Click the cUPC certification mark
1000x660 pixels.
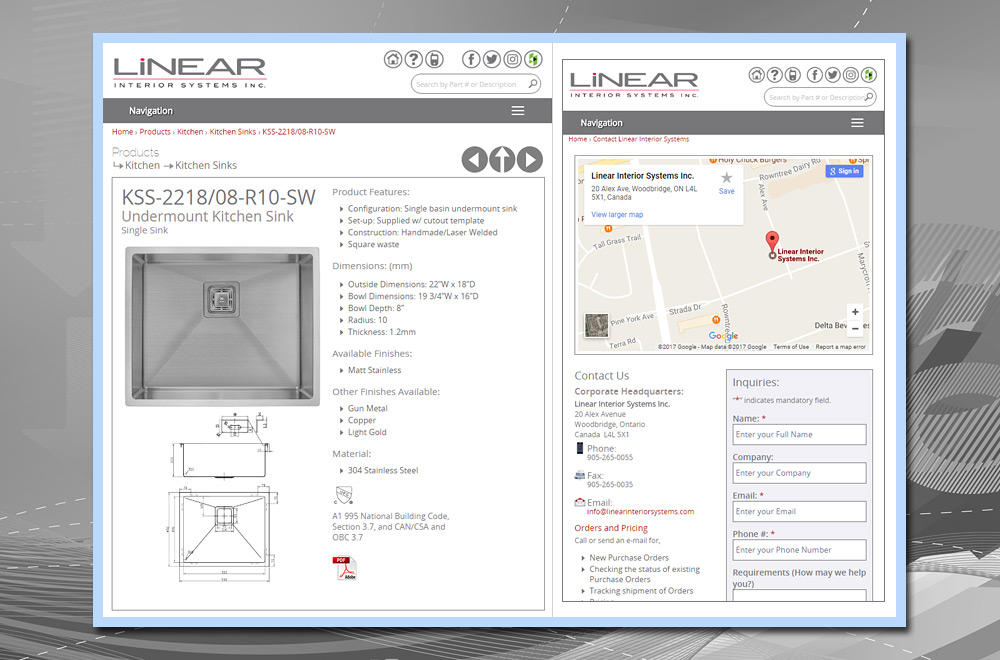pyautogui.click(x=343, y=495)
